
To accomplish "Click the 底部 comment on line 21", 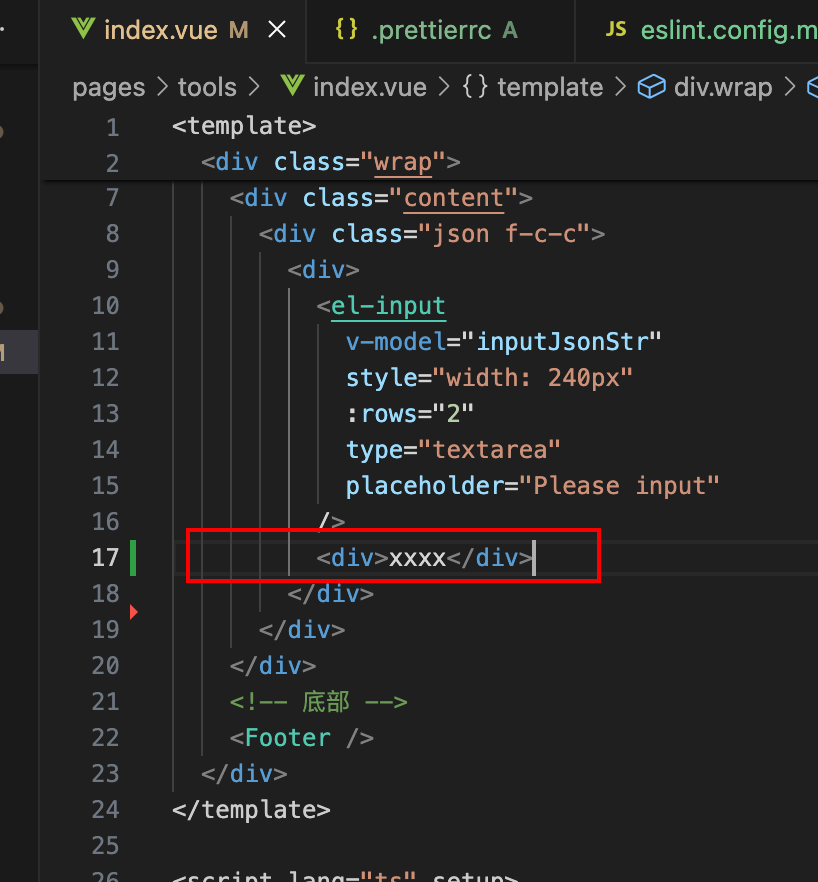I will pos(318,702).
